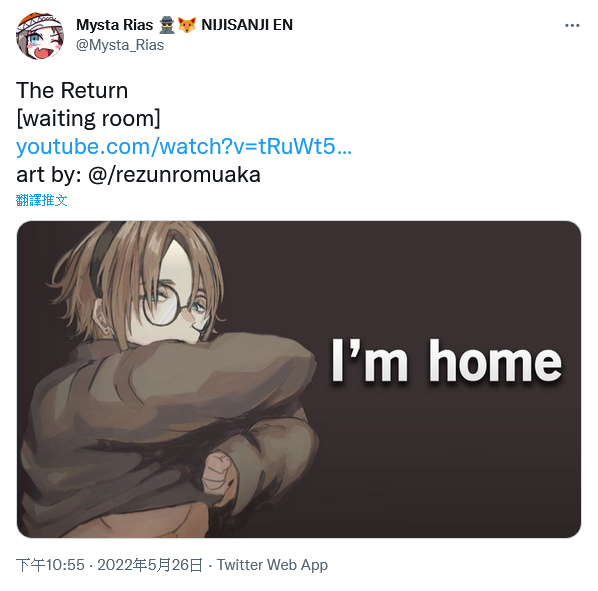Click the 下午10:55 timestamp
Screen dimensions: 598x591
click(50, 565)
